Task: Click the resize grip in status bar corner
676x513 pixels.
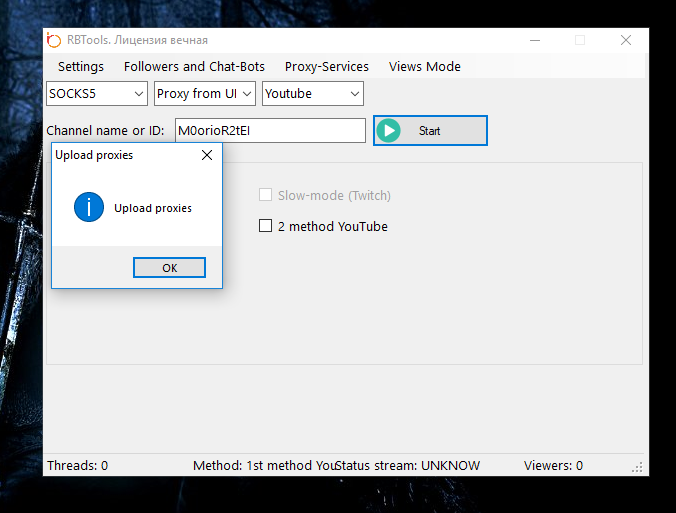Action: 638,467
